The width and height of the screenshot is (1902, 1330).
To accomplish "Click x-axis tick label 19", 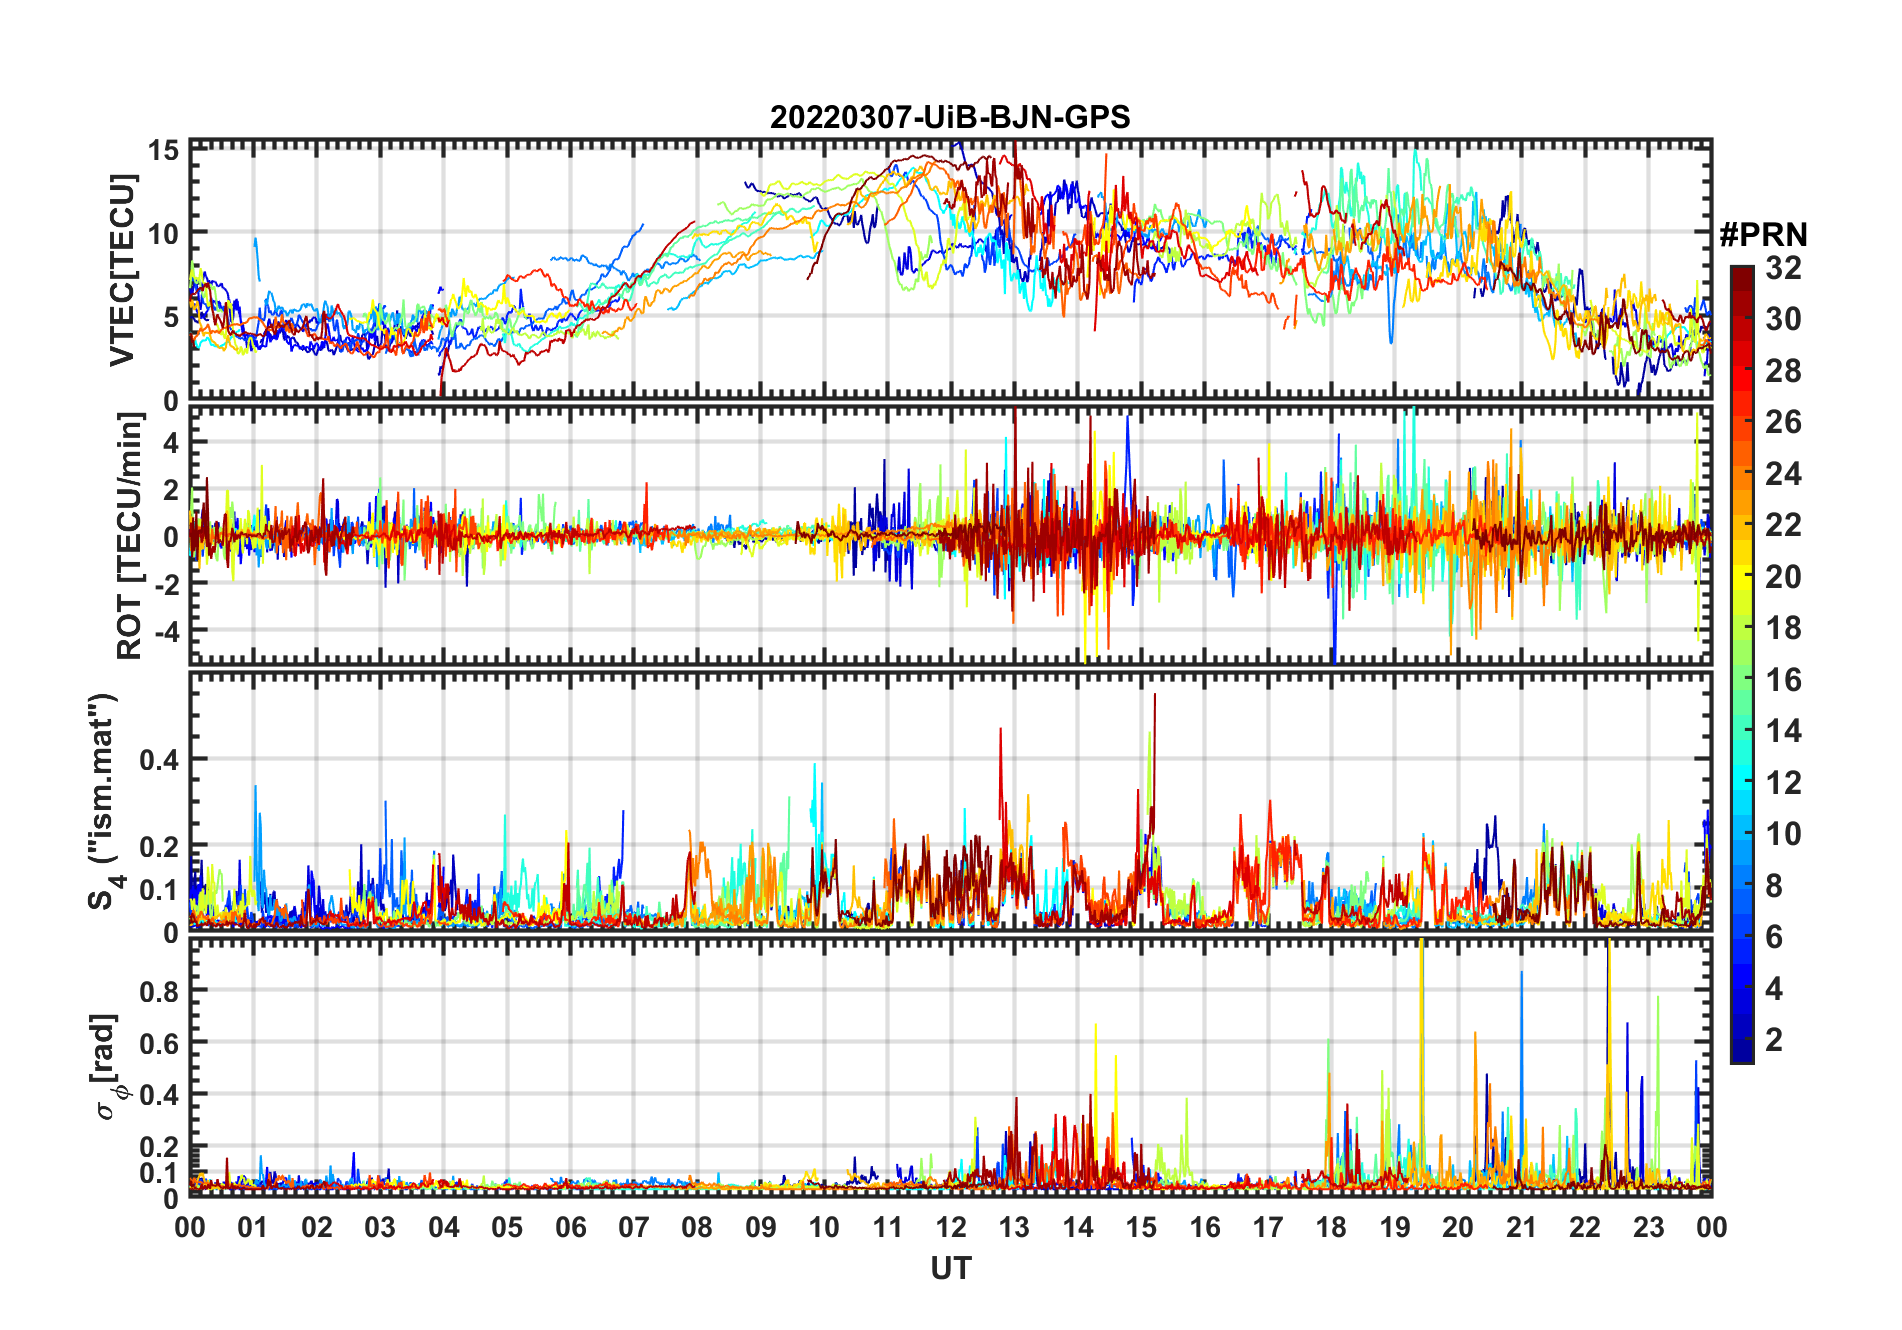I will point(1395,1228).
